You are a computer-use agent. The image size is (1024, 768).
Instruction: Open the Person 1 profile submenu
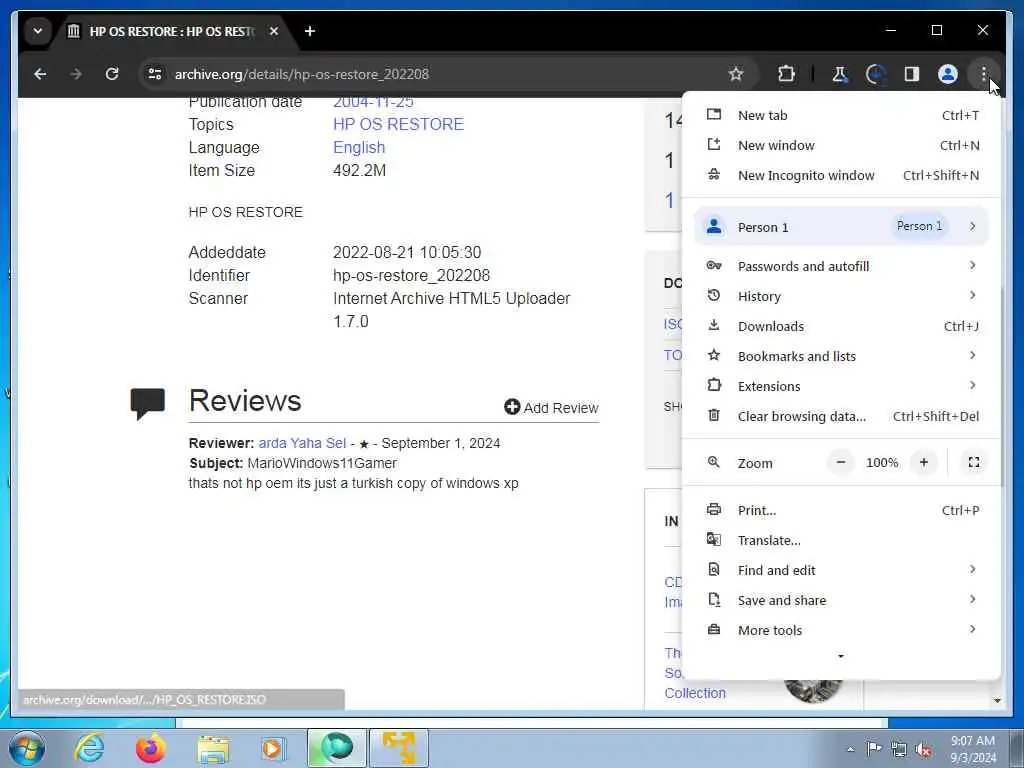point(841,226)
